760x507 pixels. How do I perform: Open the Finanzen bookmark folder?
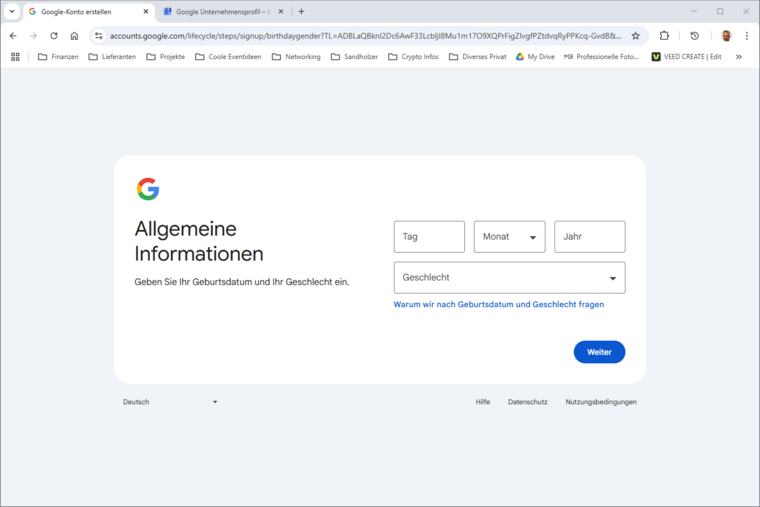click(x=58, y=57)
